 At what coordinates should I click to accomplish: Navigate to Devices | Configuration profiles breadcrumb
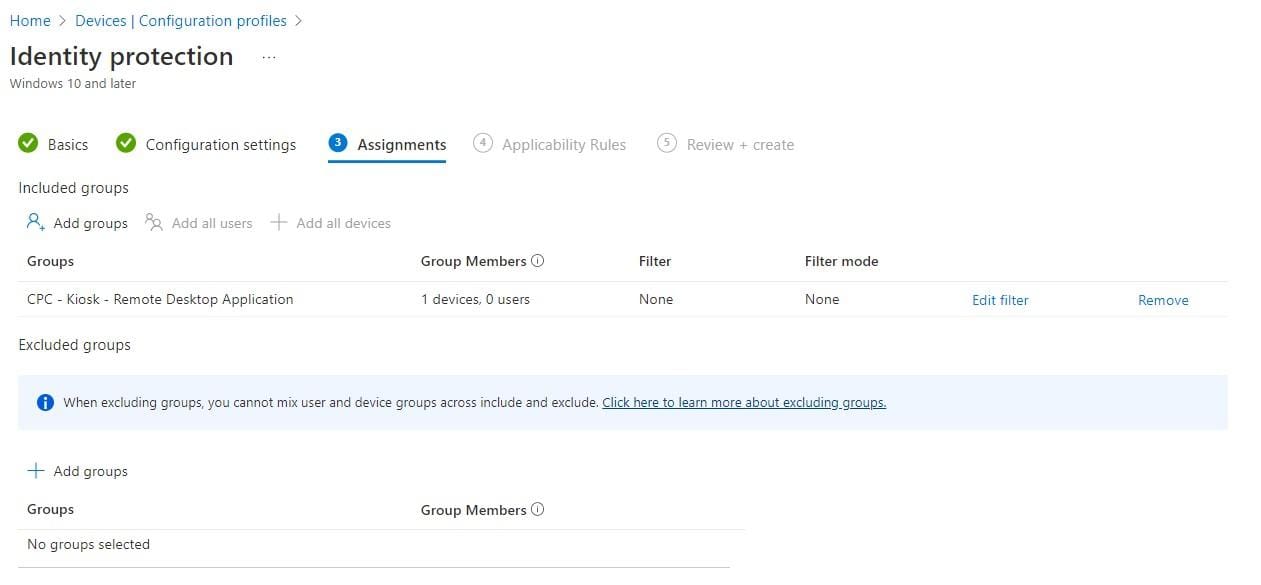pyautogui.click(x=181, y=21)
